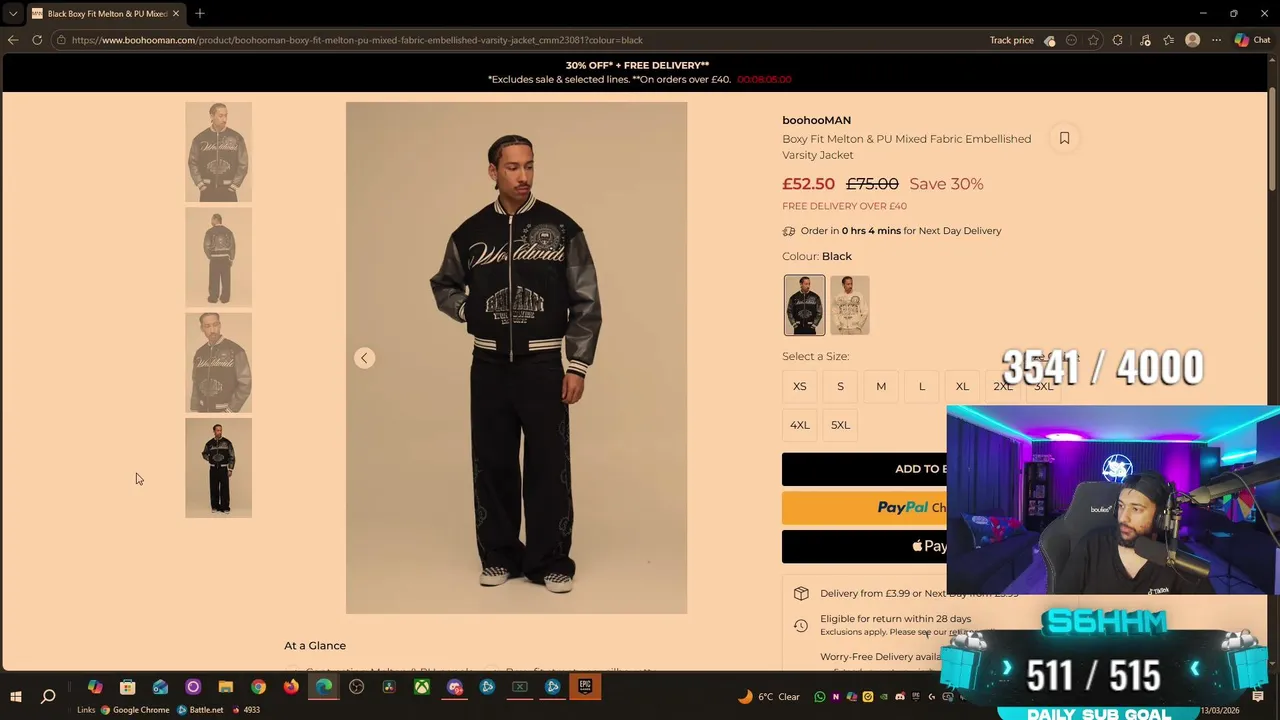
Task: View the third thumbnail with model's face
Action: click(x=218, y=363)
